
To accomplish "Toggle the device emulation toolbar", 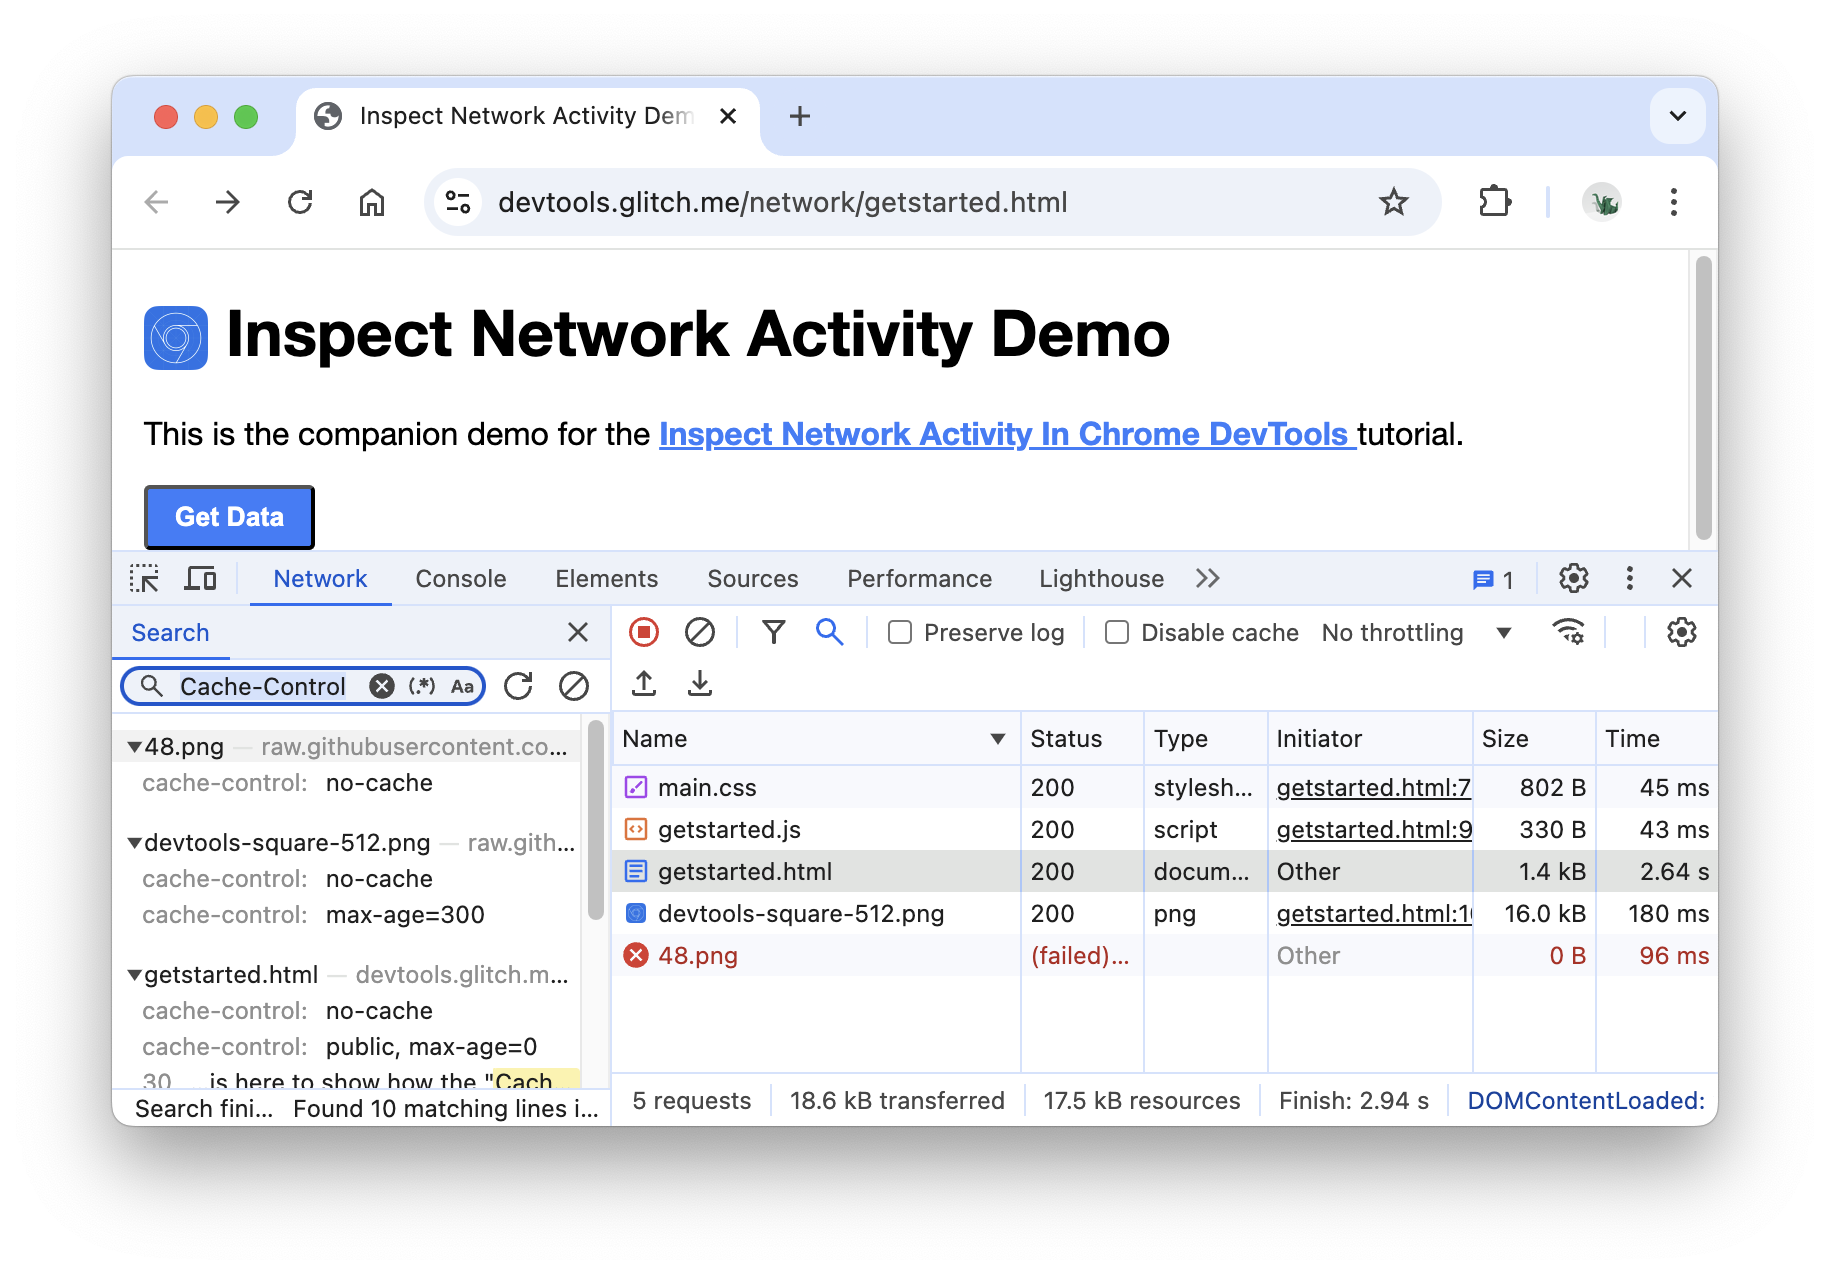I will 200,578.
